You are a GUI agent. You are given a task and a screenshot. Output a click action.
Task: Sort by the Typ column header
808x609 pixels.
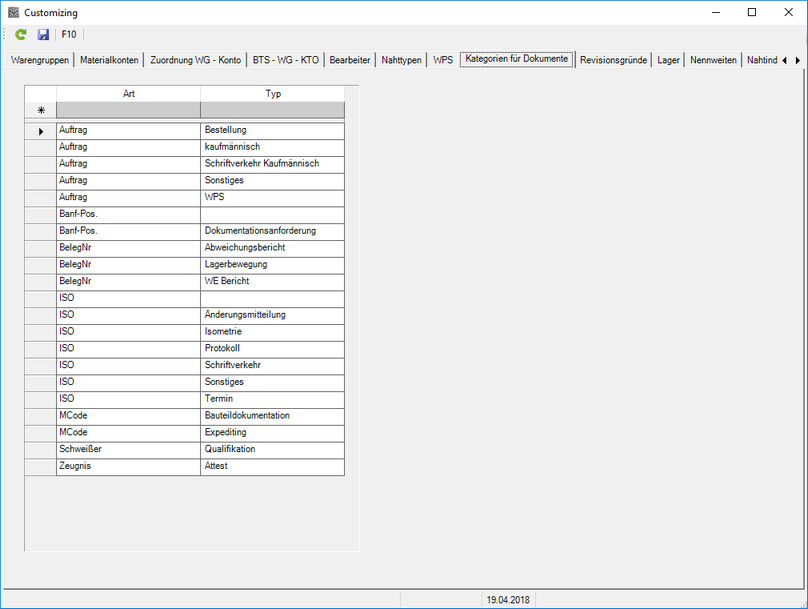(272, 94)
